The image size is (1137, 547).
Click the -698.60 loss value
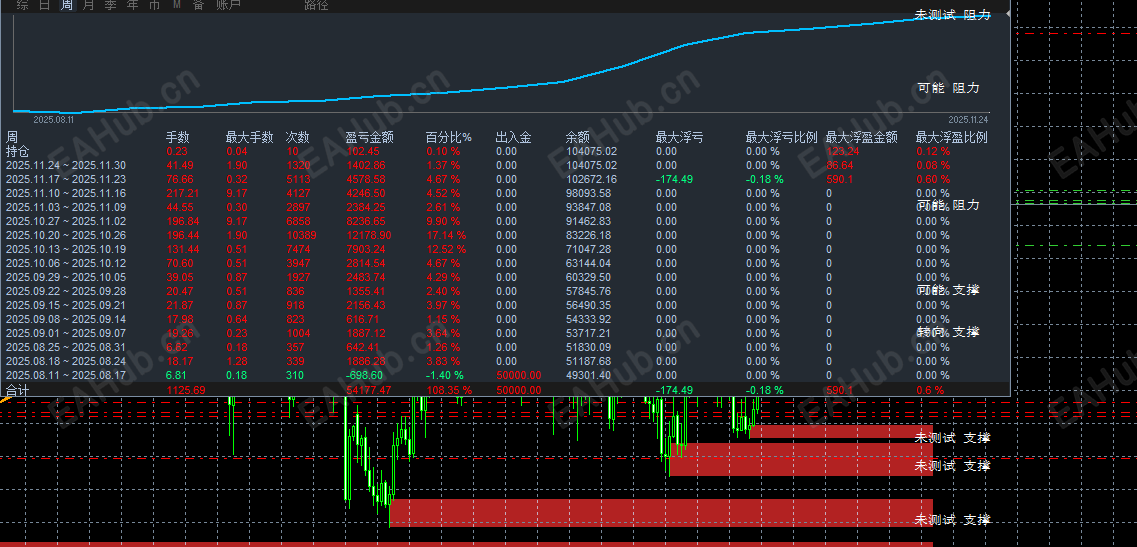364,375
